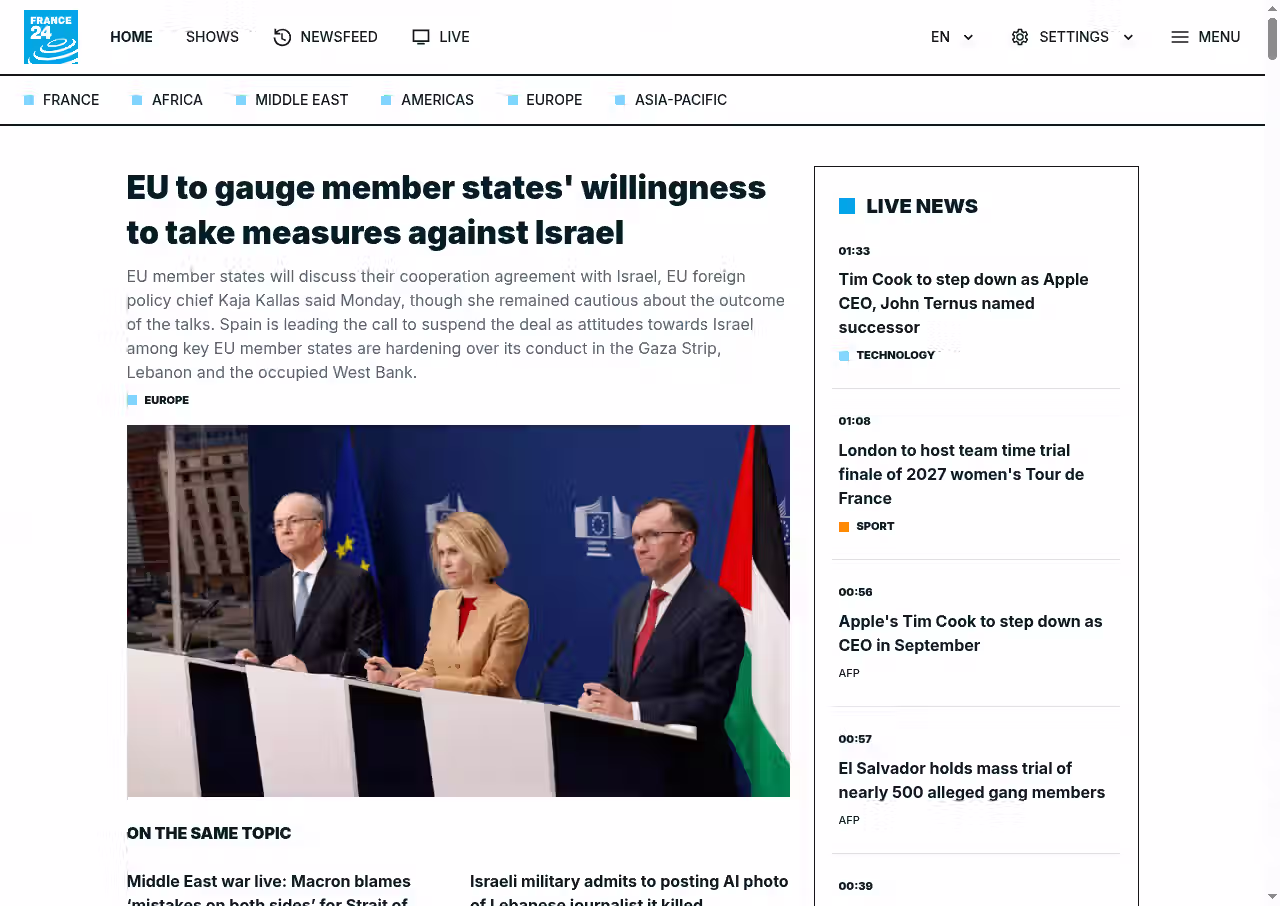1280x906 pixels.
Task: Go to the Asia-Pacific section
Action: [680, 100]
